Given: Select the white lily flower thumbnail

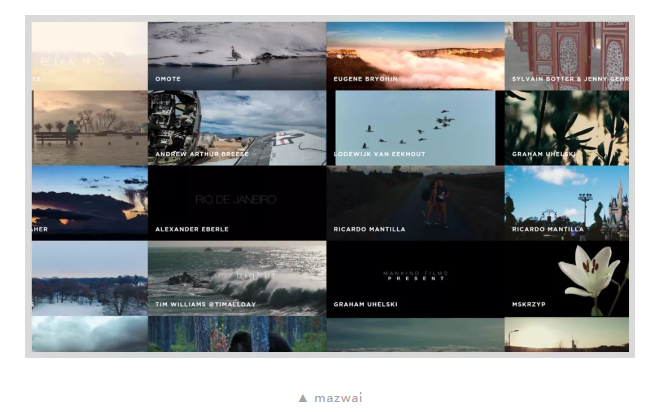Looking at the screenshot, I should (567, 276).
